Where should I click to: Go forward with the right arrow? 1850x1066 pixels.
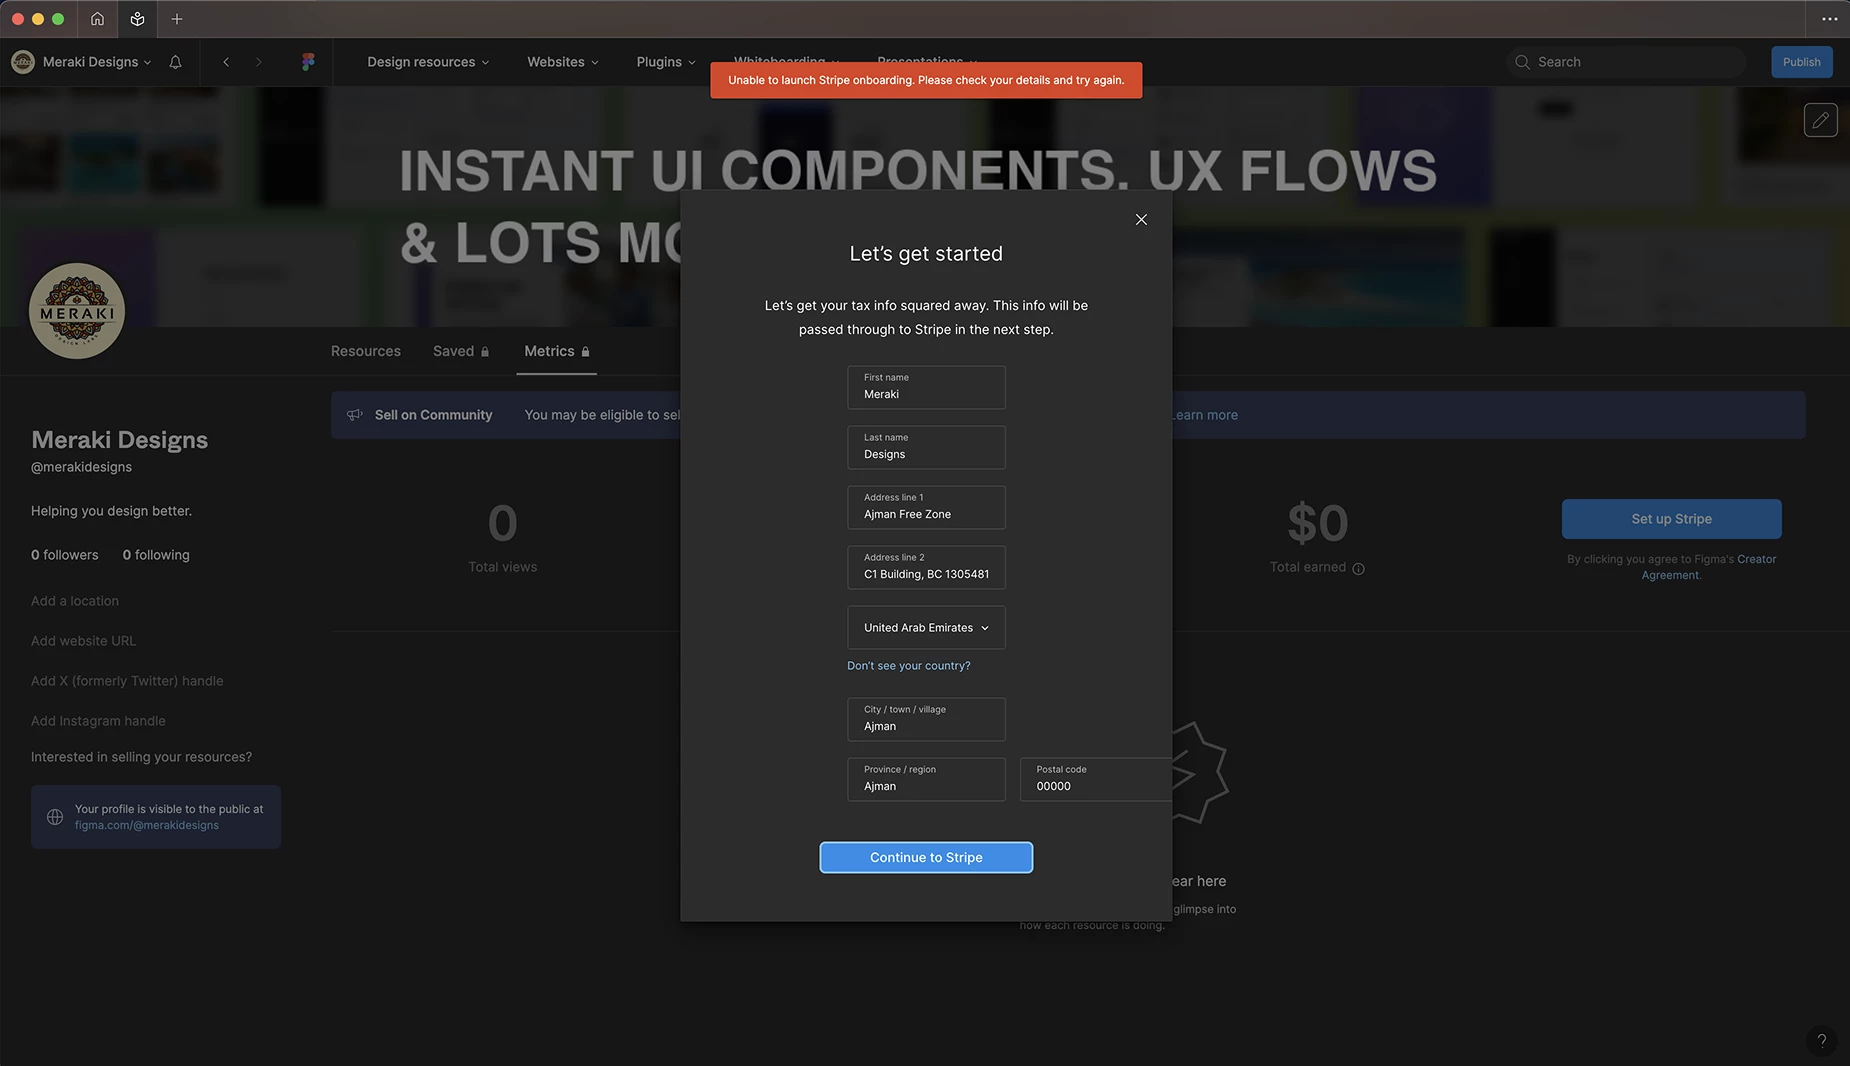point(259,62)
